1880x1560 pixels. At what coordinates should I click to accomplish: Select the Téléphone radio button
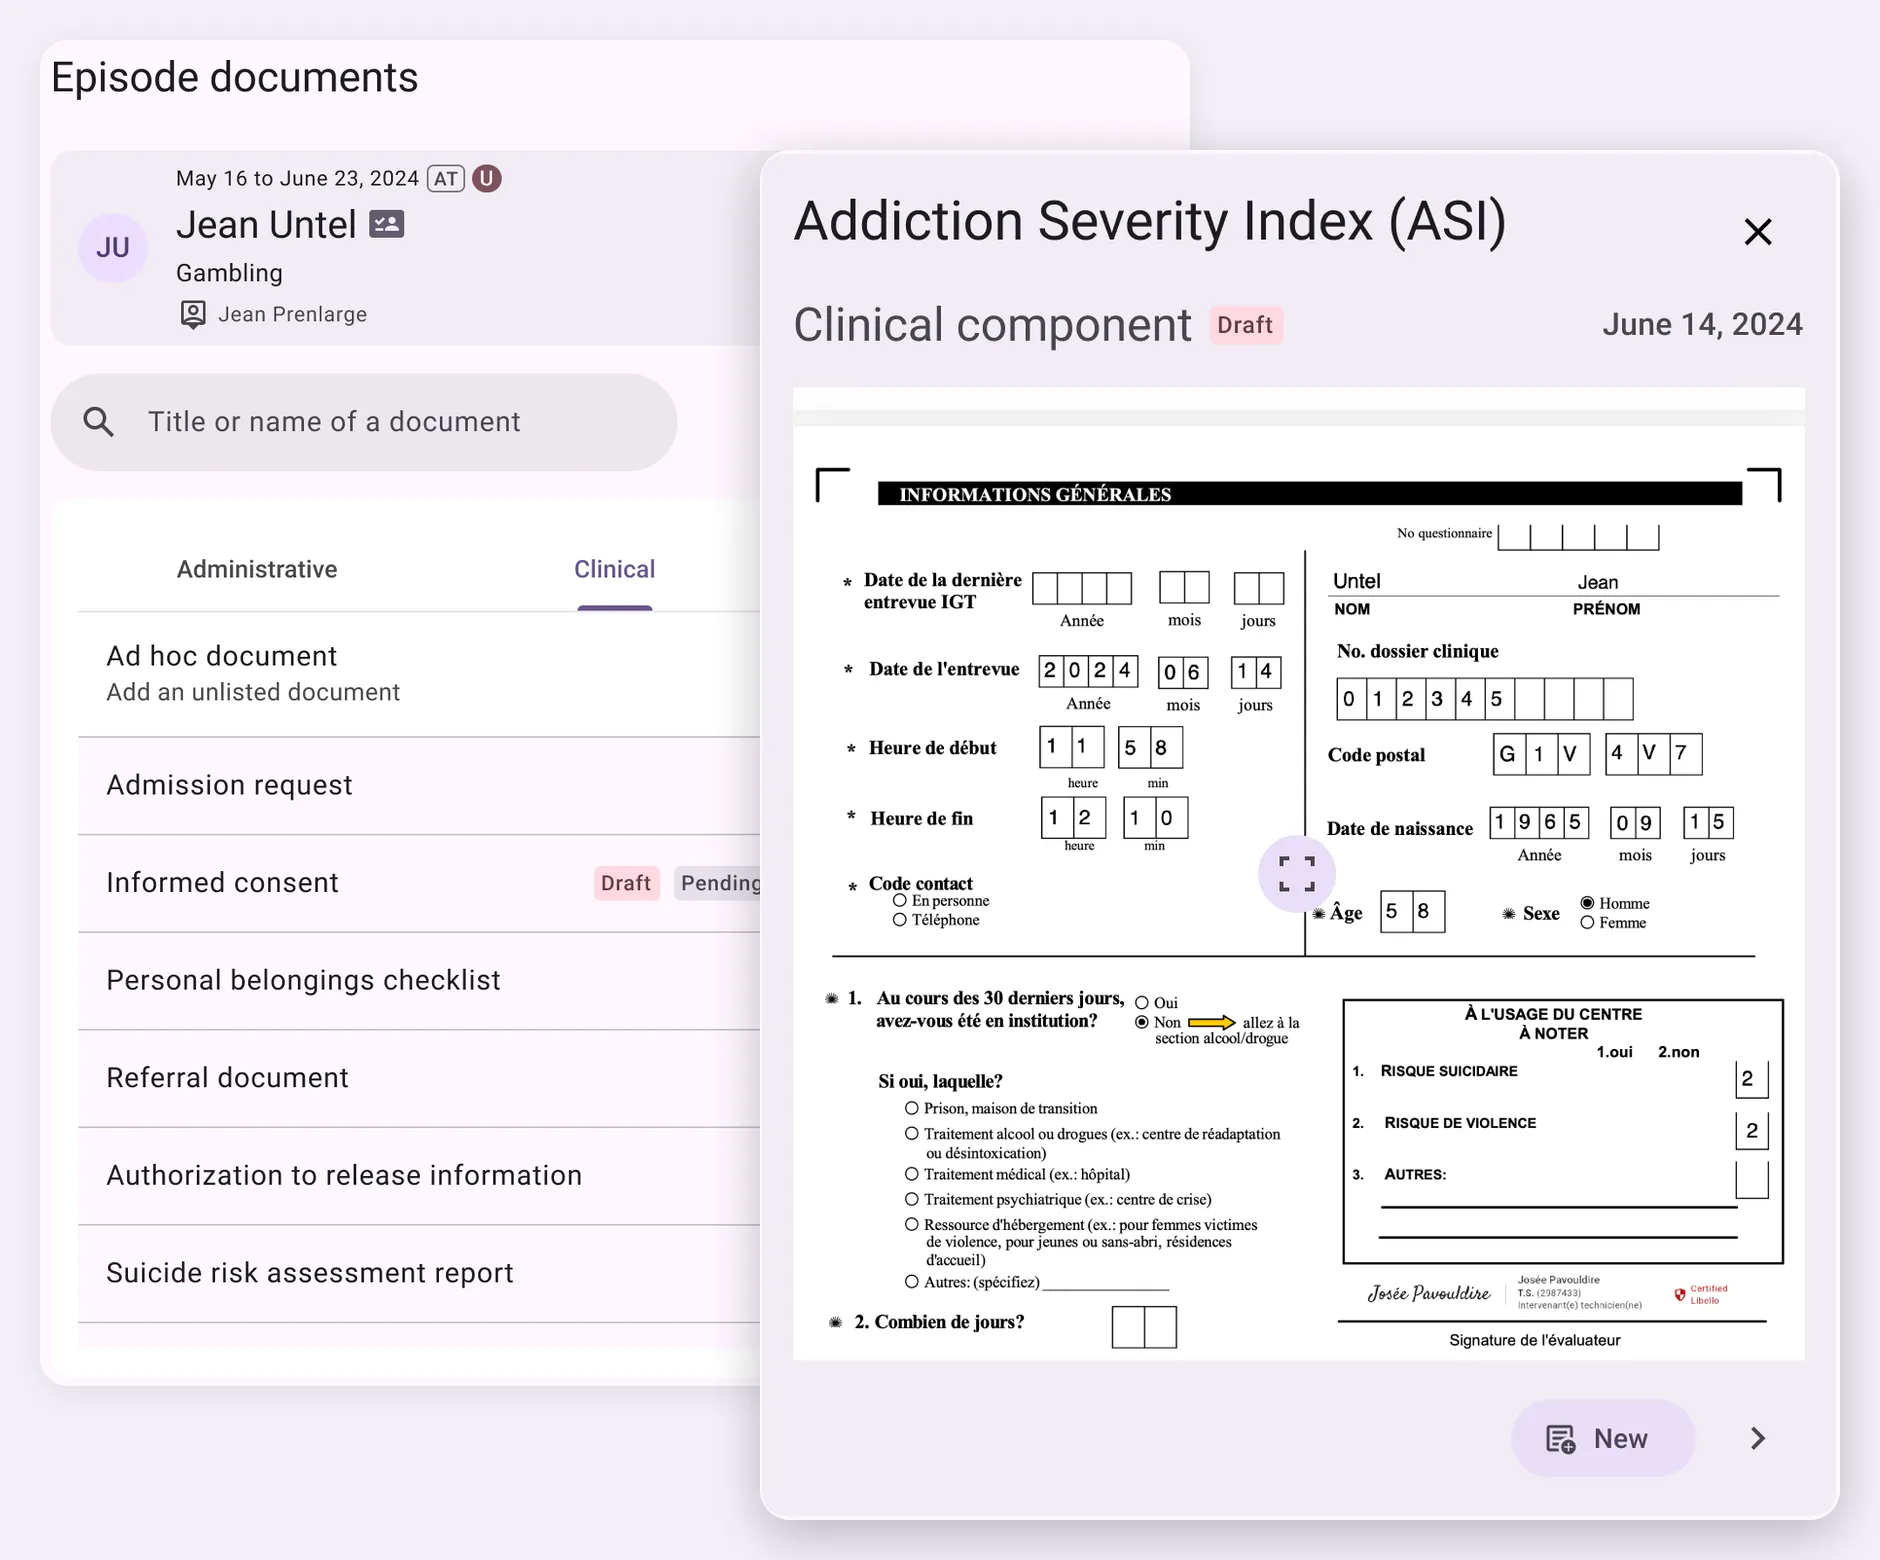(x=900, y=919)
